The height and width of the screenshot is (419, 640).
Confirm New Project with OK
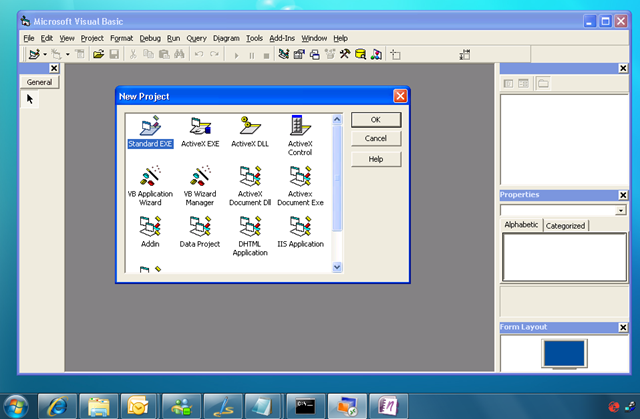(x=376, y=120)
